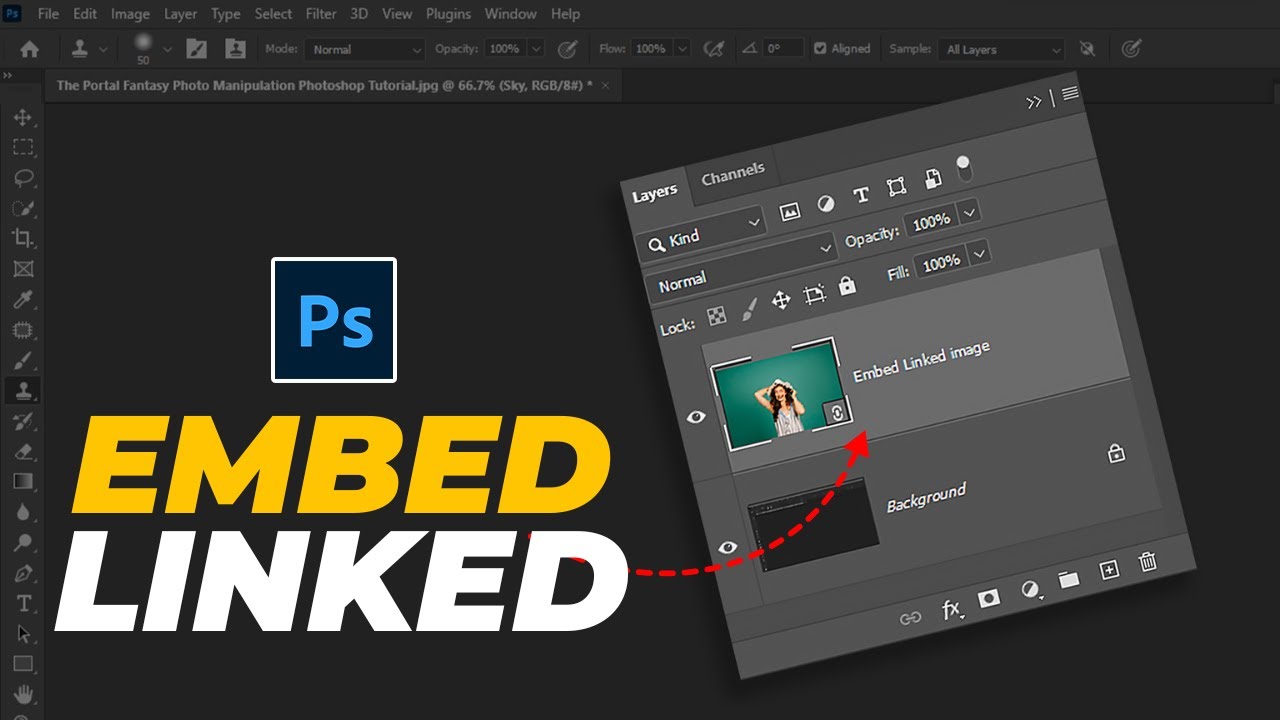1280x720 pixels.
Task: Select the Clone Stamp tool in the toolbar
Action: (22, 390)
